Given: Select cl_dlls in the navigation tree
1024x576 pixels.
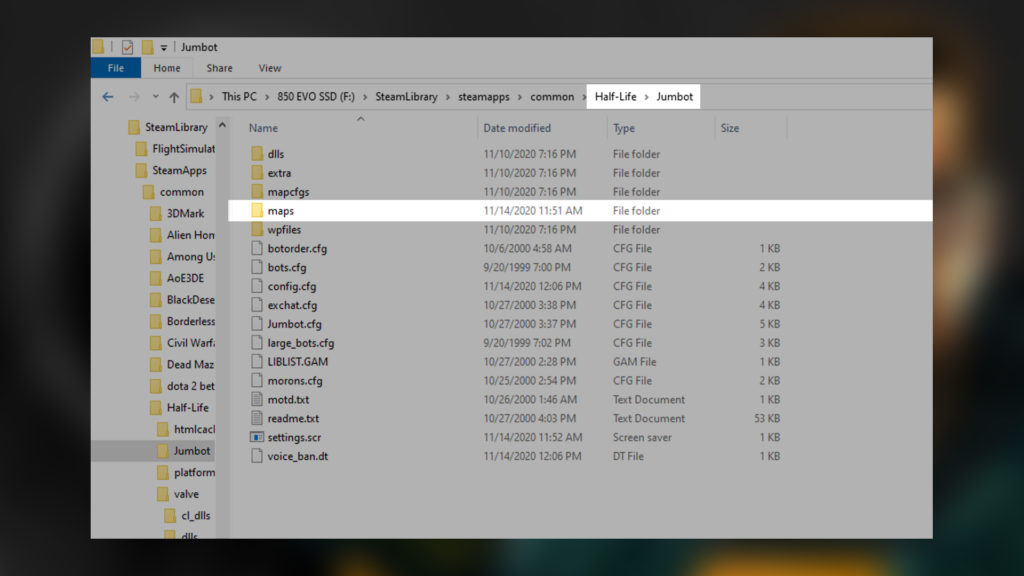Looking at the screenshot, I should pyautogui.click(x=196, y=515).
